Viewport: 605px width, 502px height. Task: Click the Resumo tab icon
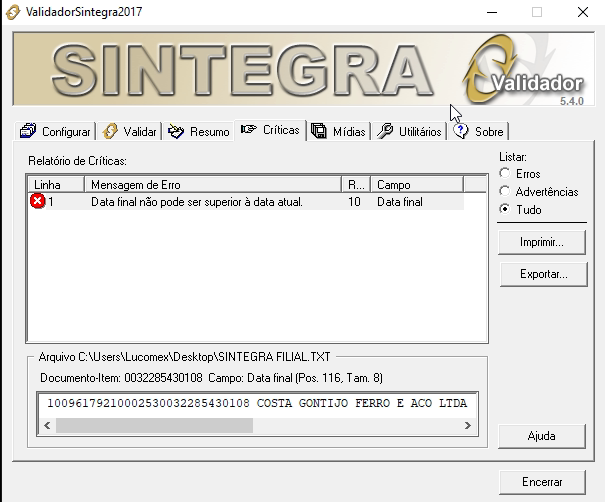(x=176, y=132)
